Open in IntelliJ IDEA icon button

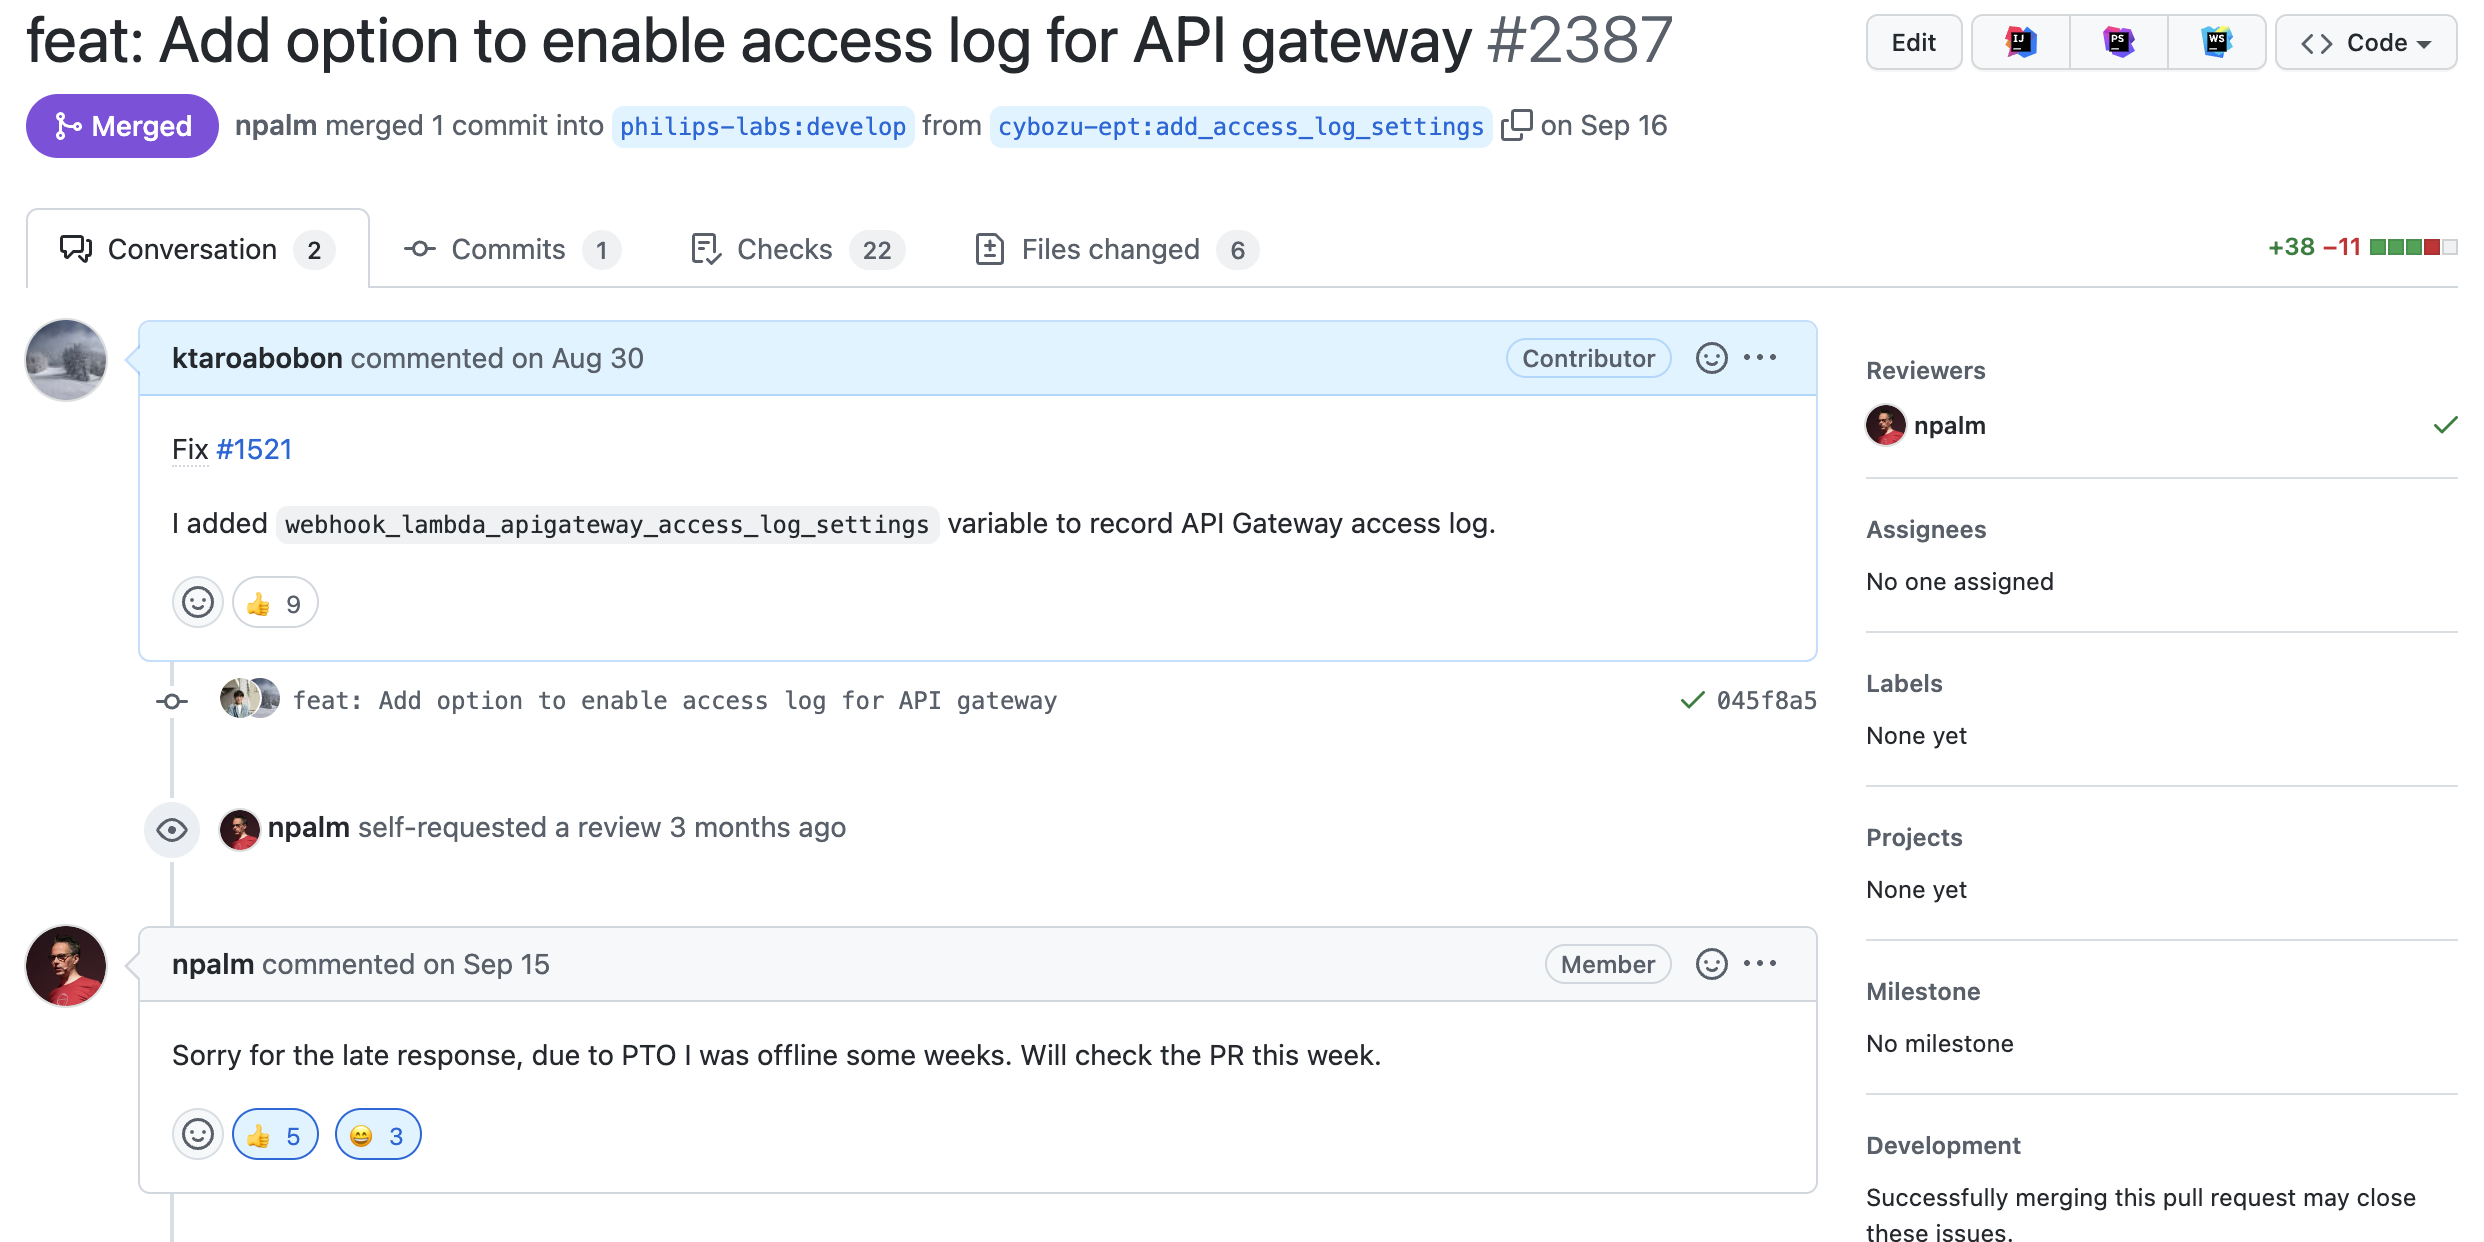pyautogui.click(x=2020, y=42)
